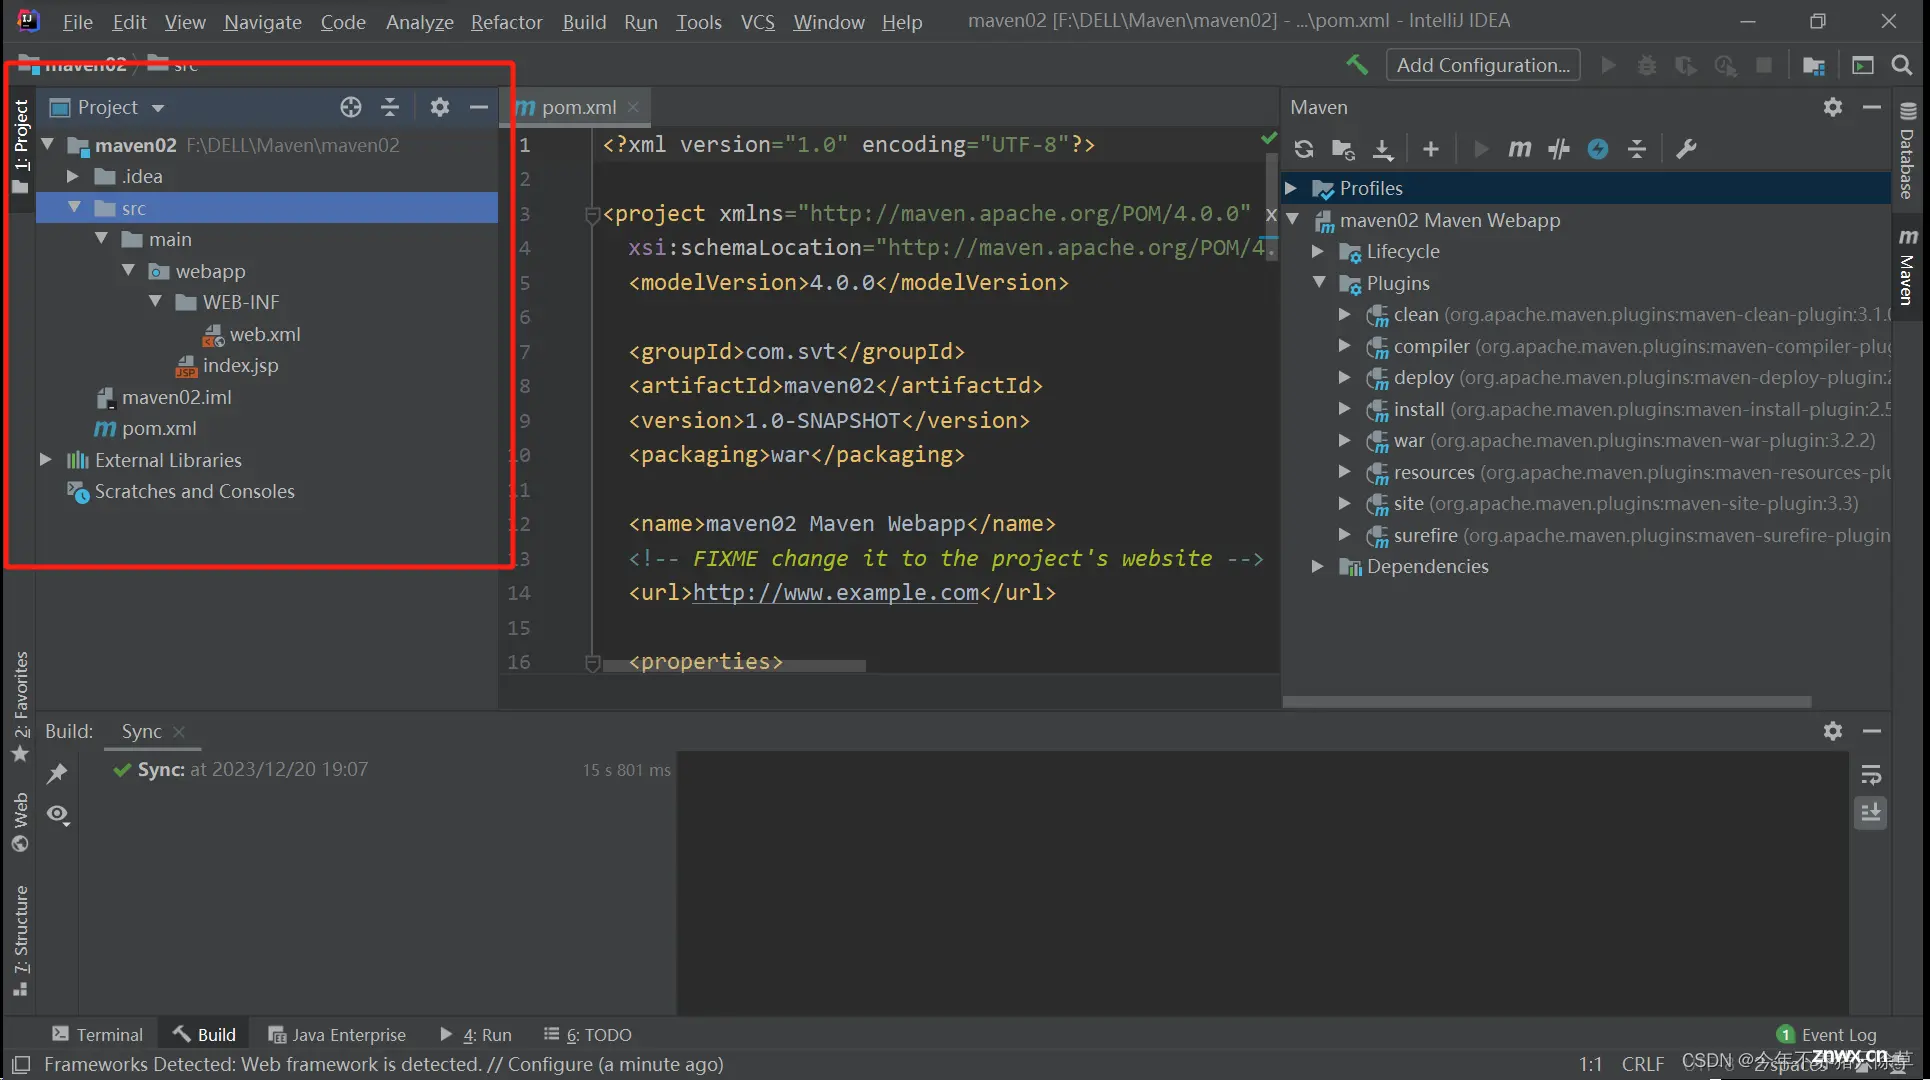Open Maven panel gear options

click(1833, 107)
